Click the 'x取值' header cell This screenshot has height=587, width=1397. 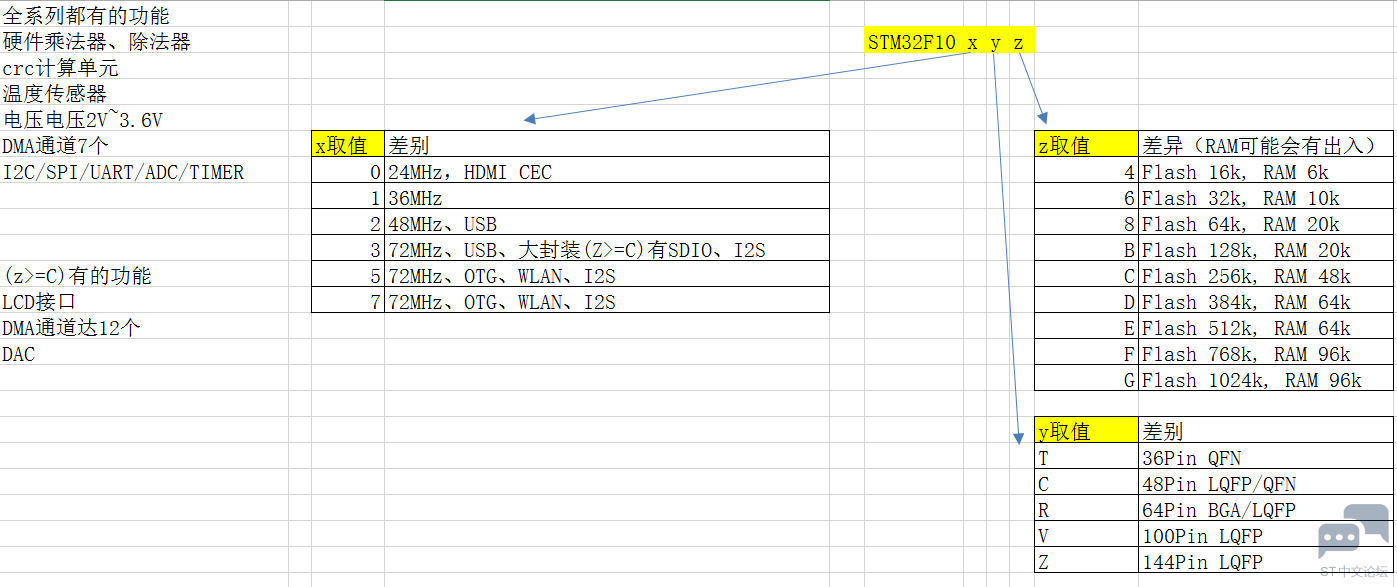[348, 145]
